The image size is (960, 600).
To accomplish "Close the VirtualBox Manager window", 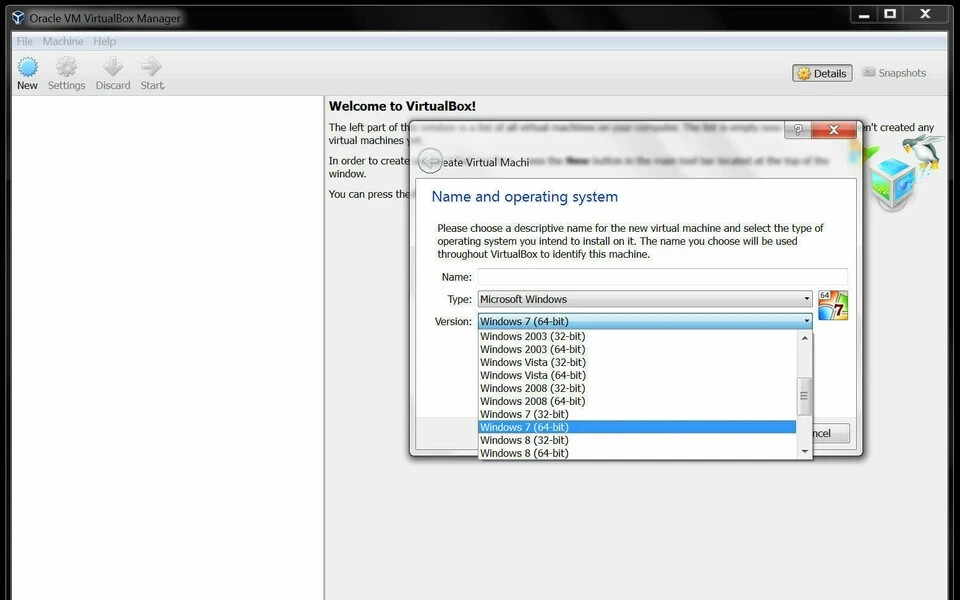I will pos(925,14).
